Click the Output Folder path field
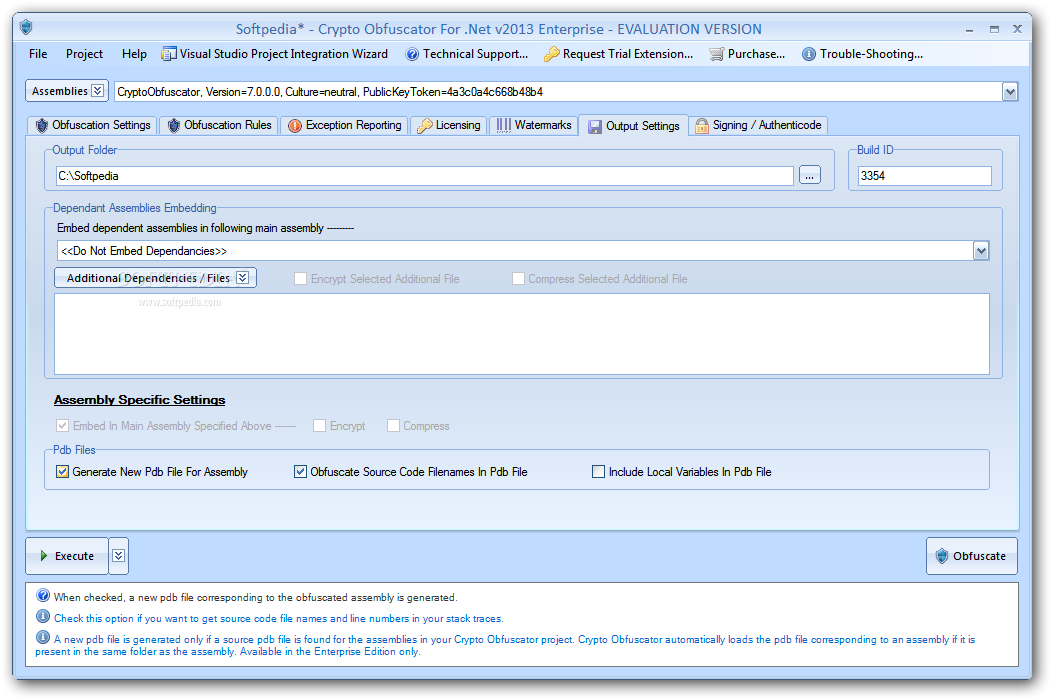Screen dimensions: 1052x700 pyautogui.click(x=425, y=176)
